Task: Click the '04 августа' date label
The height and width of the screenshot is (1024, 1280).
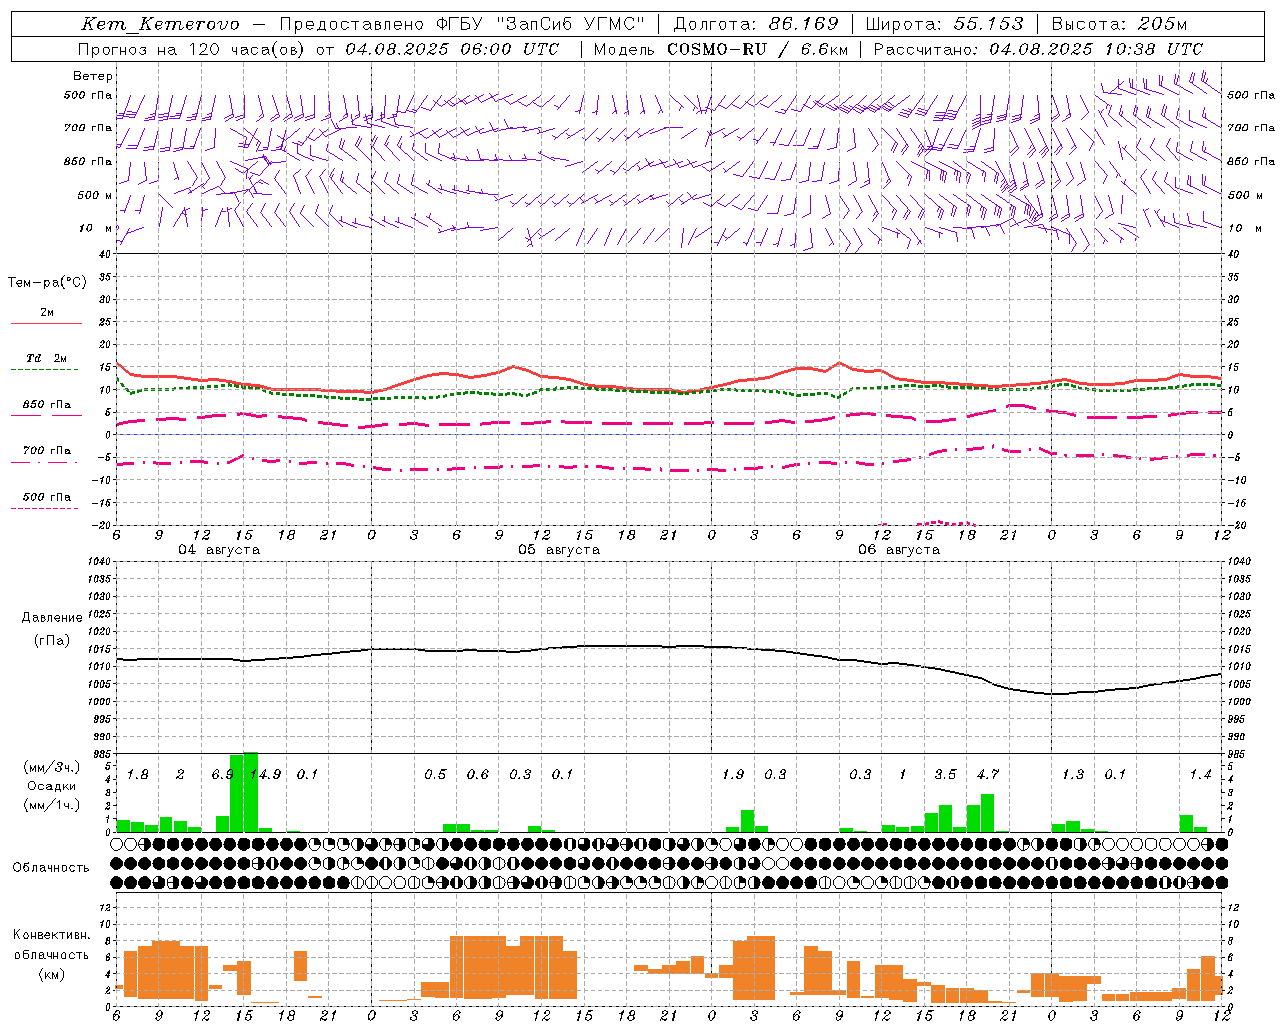Action: [219, 550]
